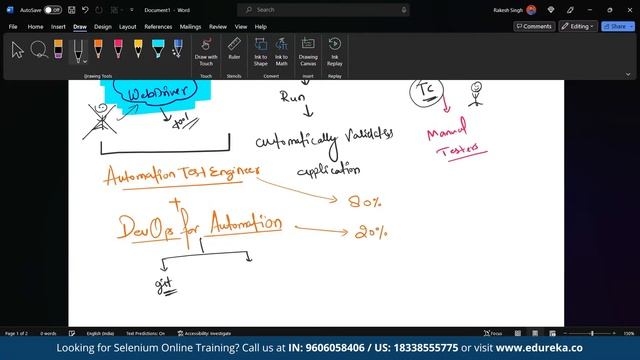Switch to the Layout tab
This screenshot has width=640, height=360.
pos(128,27)
